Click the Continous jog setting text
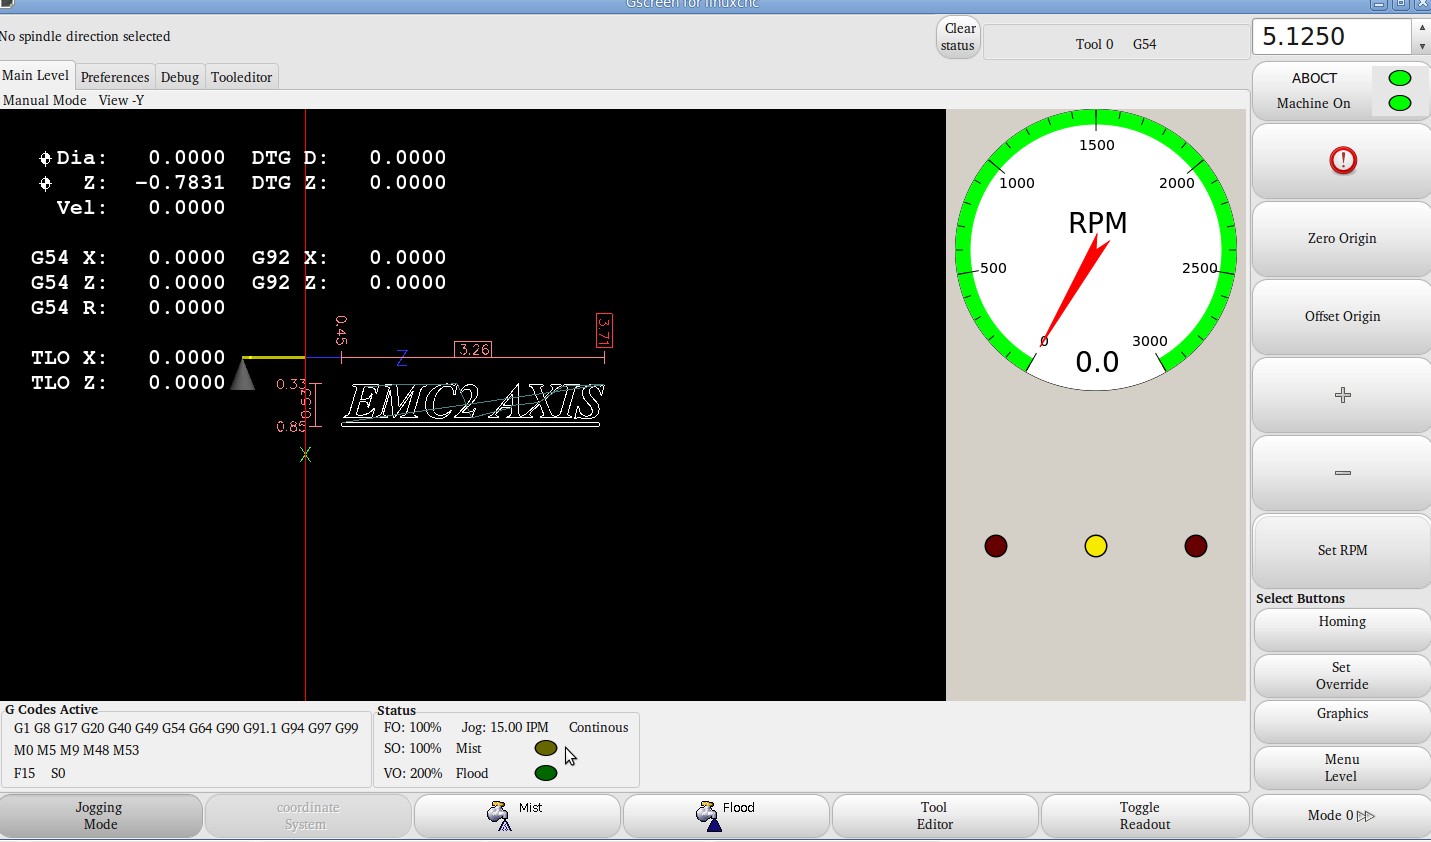The image size is (1431, 842). (599, 728)
